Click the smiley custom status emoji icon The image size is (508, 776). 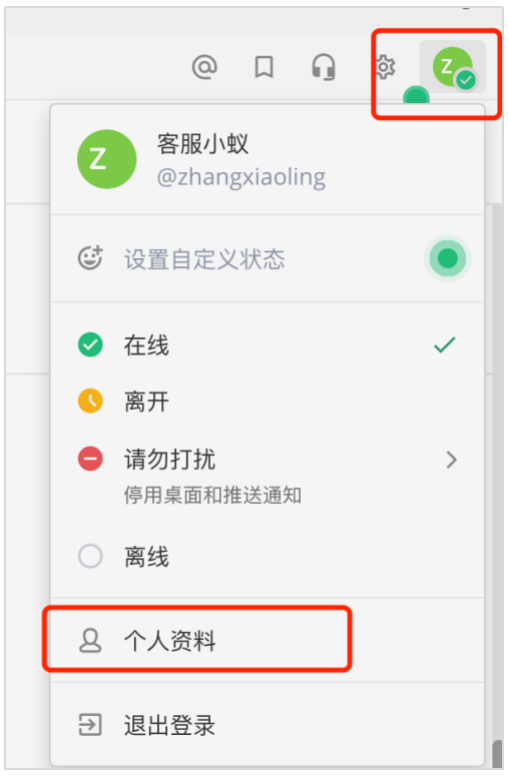tap(91, 258)
